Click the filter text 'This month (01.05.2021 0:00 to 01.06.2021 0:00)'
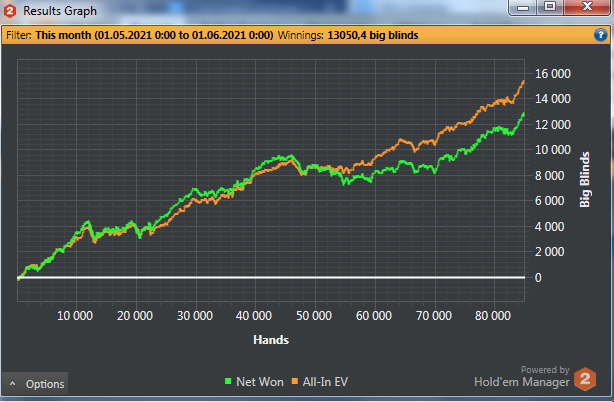This screenshot has width=614, height=402. [154, 35]
